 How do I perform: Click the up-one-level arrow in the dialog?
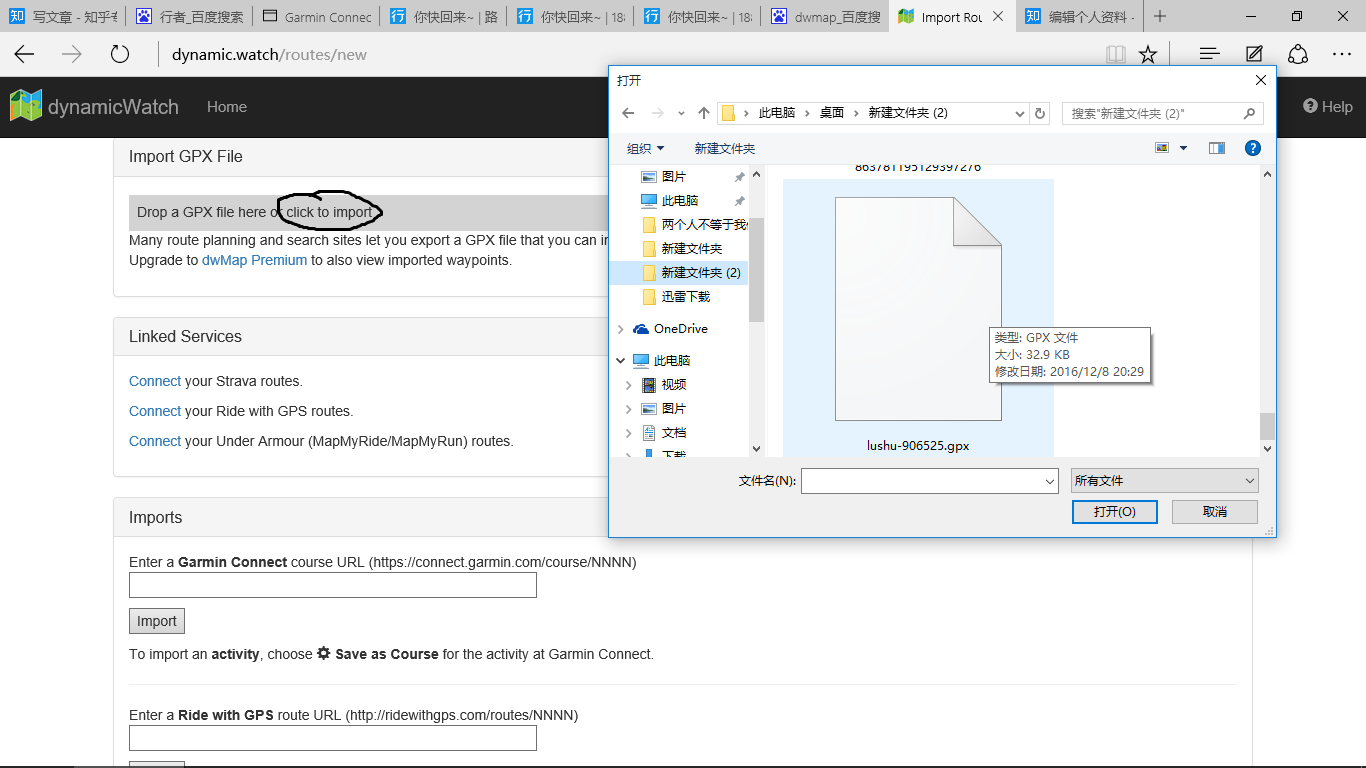pos(704,113)
